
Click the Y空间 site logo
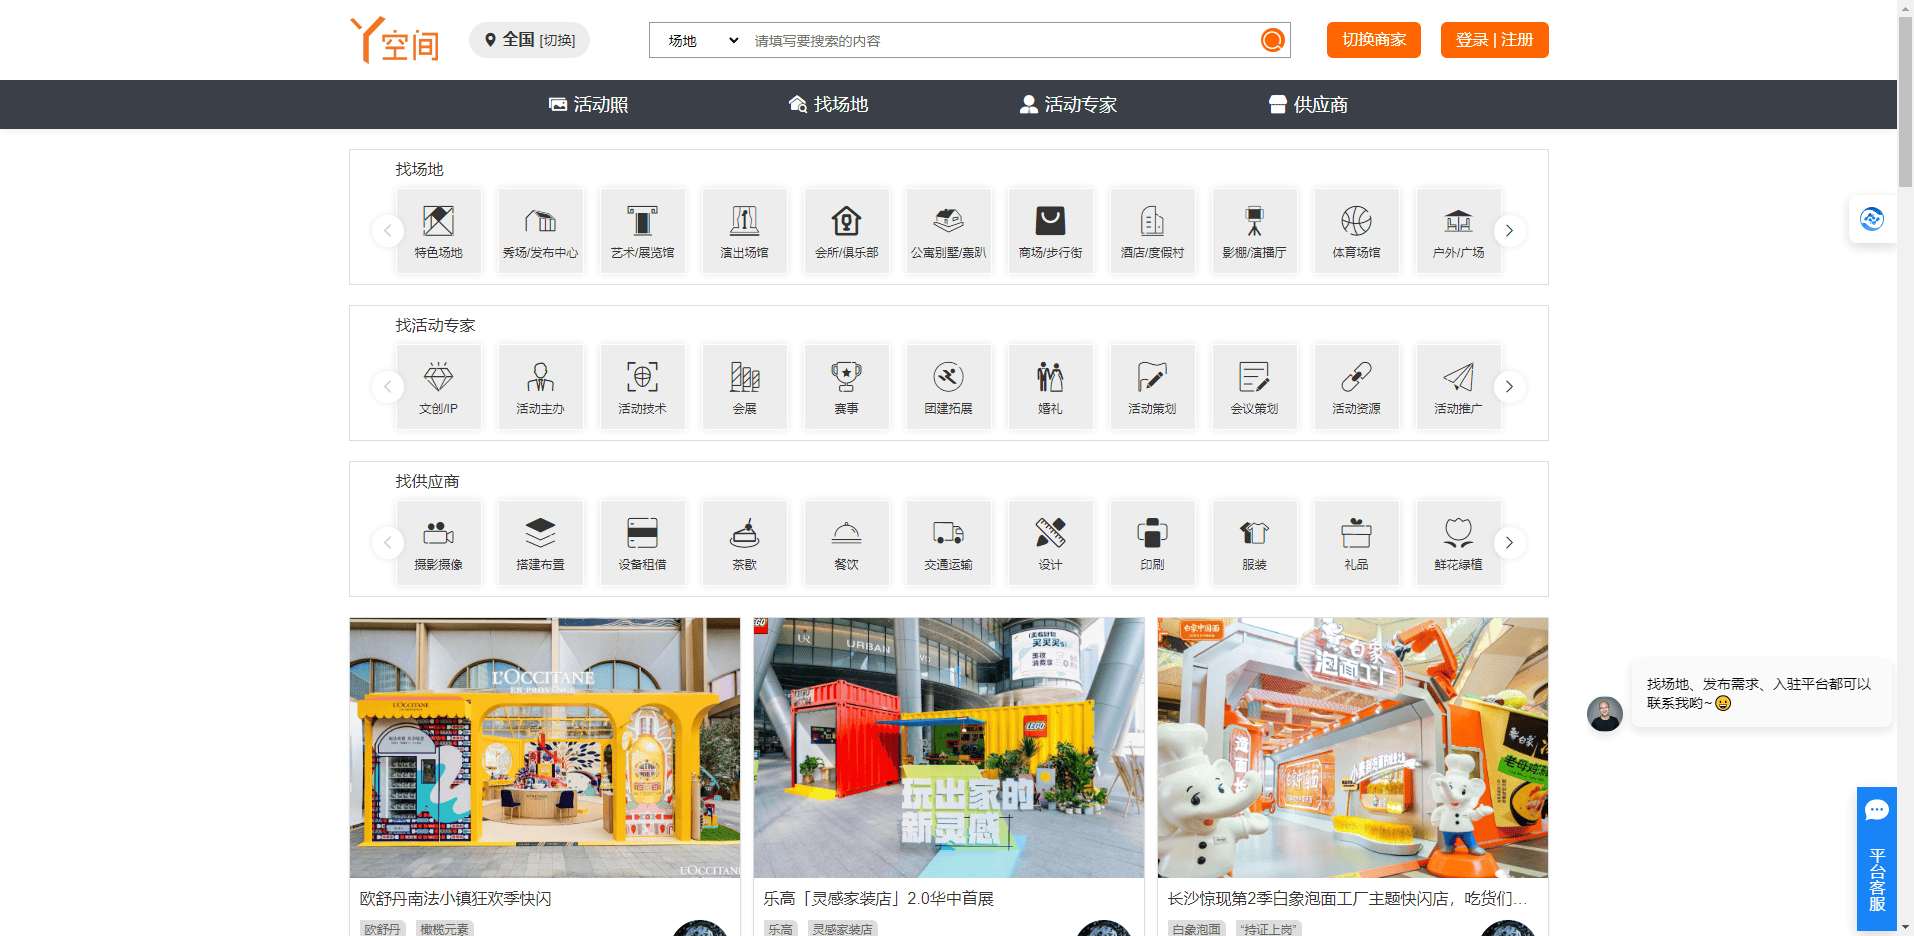coord(395,40)
